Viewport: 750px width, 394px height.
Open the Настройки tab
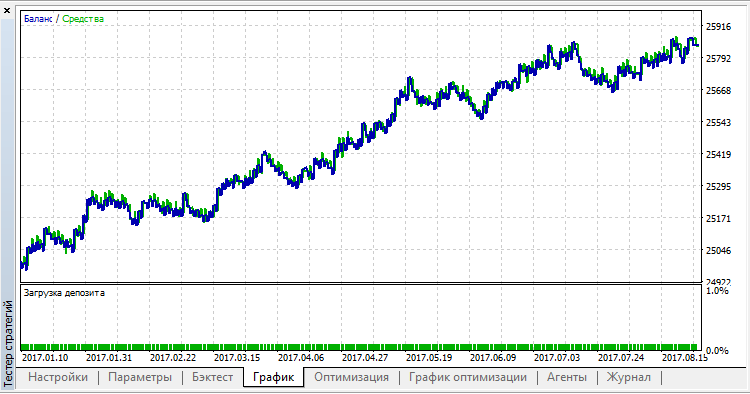[58, 377]
